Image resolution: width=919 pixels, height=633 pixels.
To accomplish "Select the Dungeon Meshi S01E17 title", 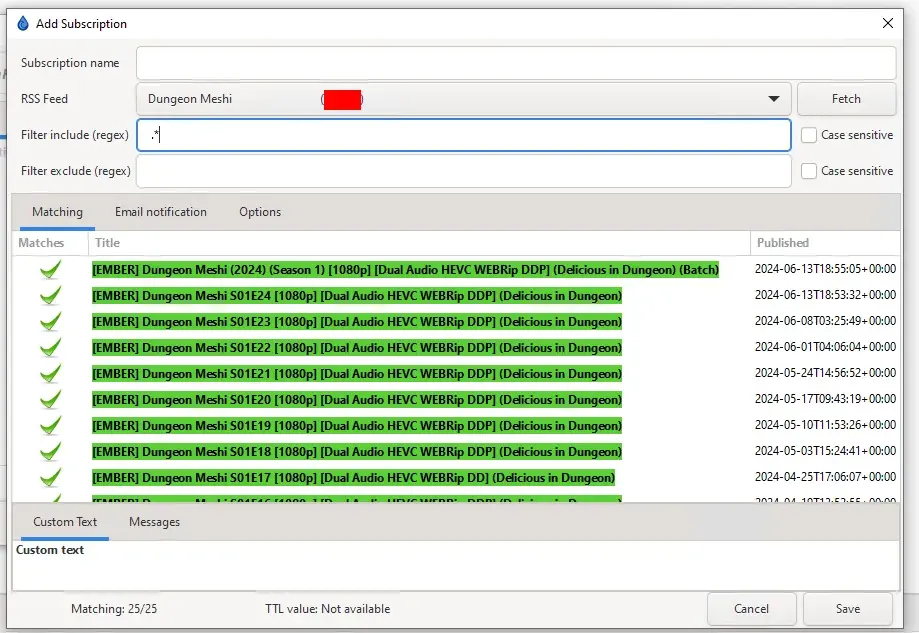I will [353, 478].
